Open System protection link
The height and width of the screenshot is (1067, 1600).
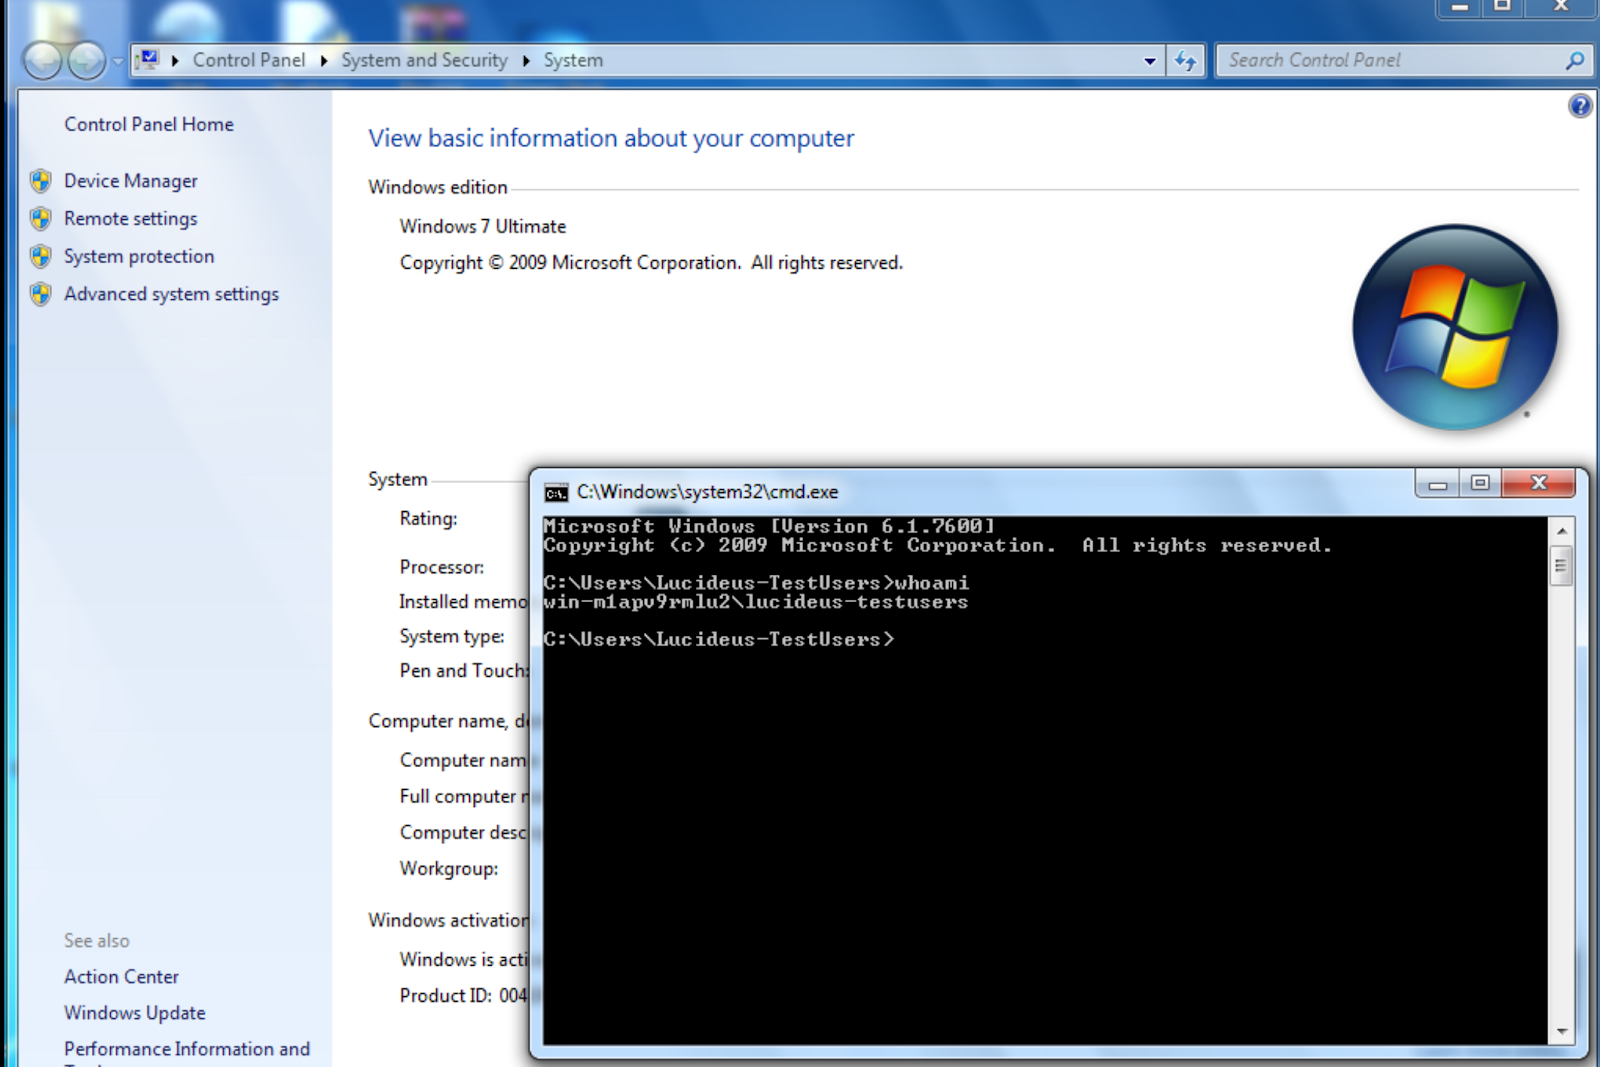tap(139, 256)
